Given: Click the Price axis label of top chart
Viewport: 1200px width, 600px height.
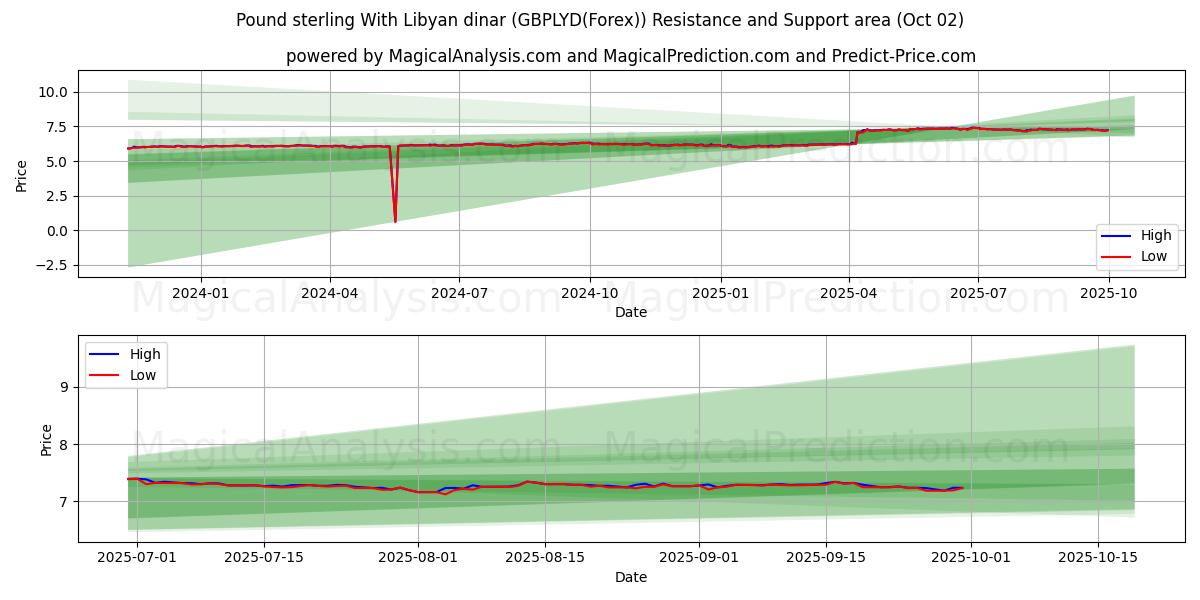Looking at the screenshot, I should click(22, 175).
